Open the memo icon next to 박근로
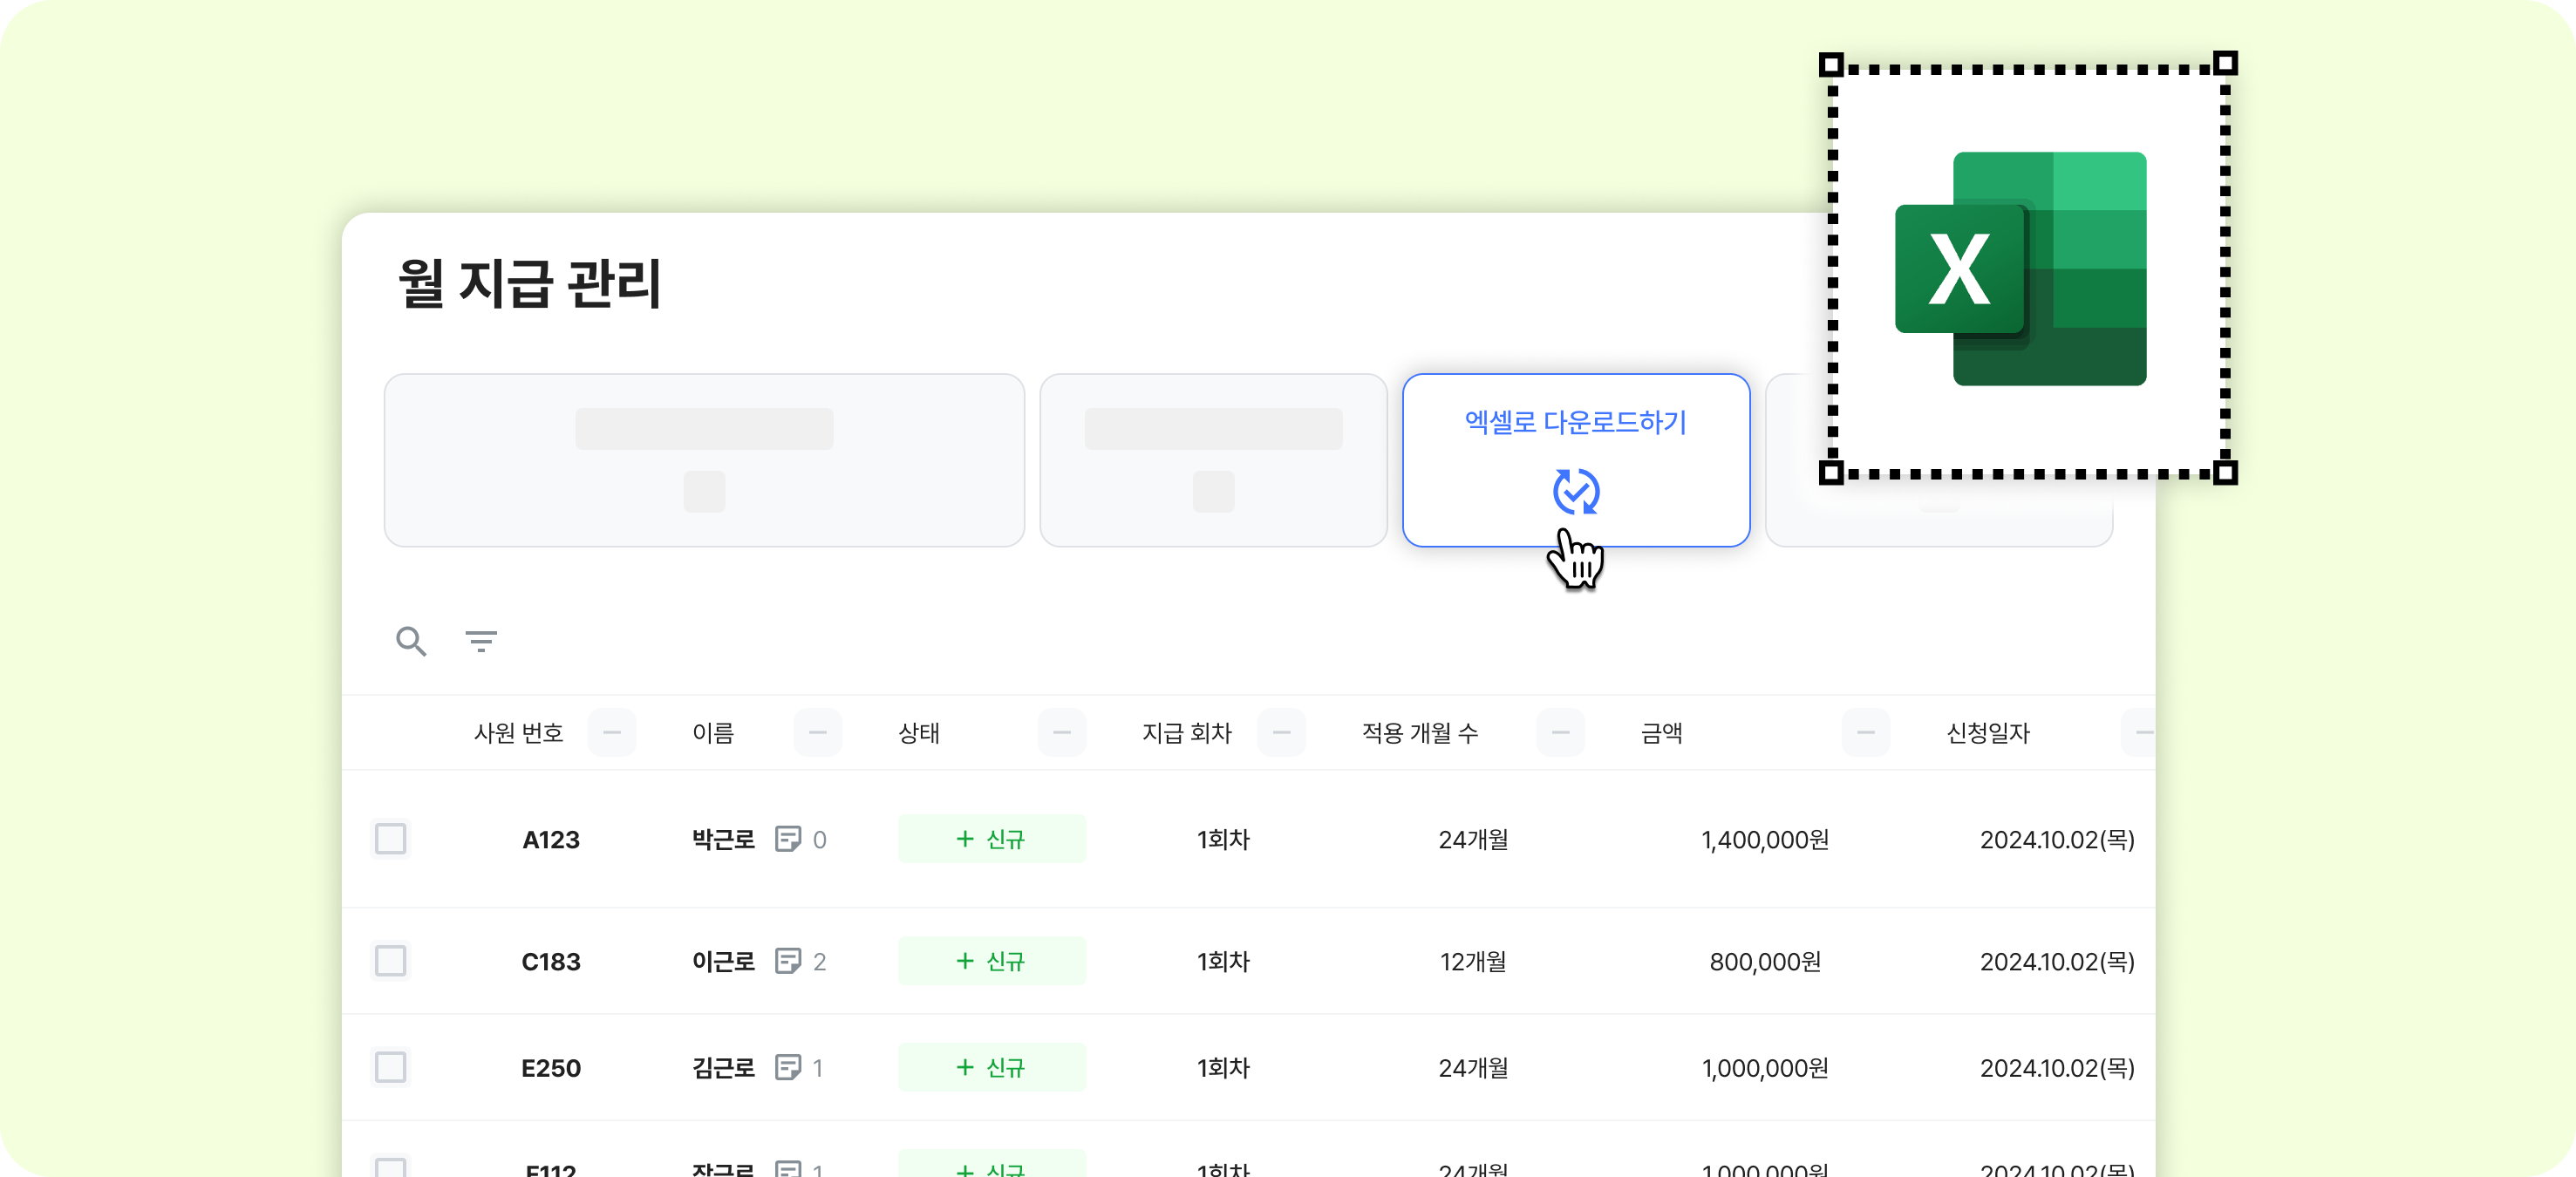2576x1177 pixels. (788, 839)
